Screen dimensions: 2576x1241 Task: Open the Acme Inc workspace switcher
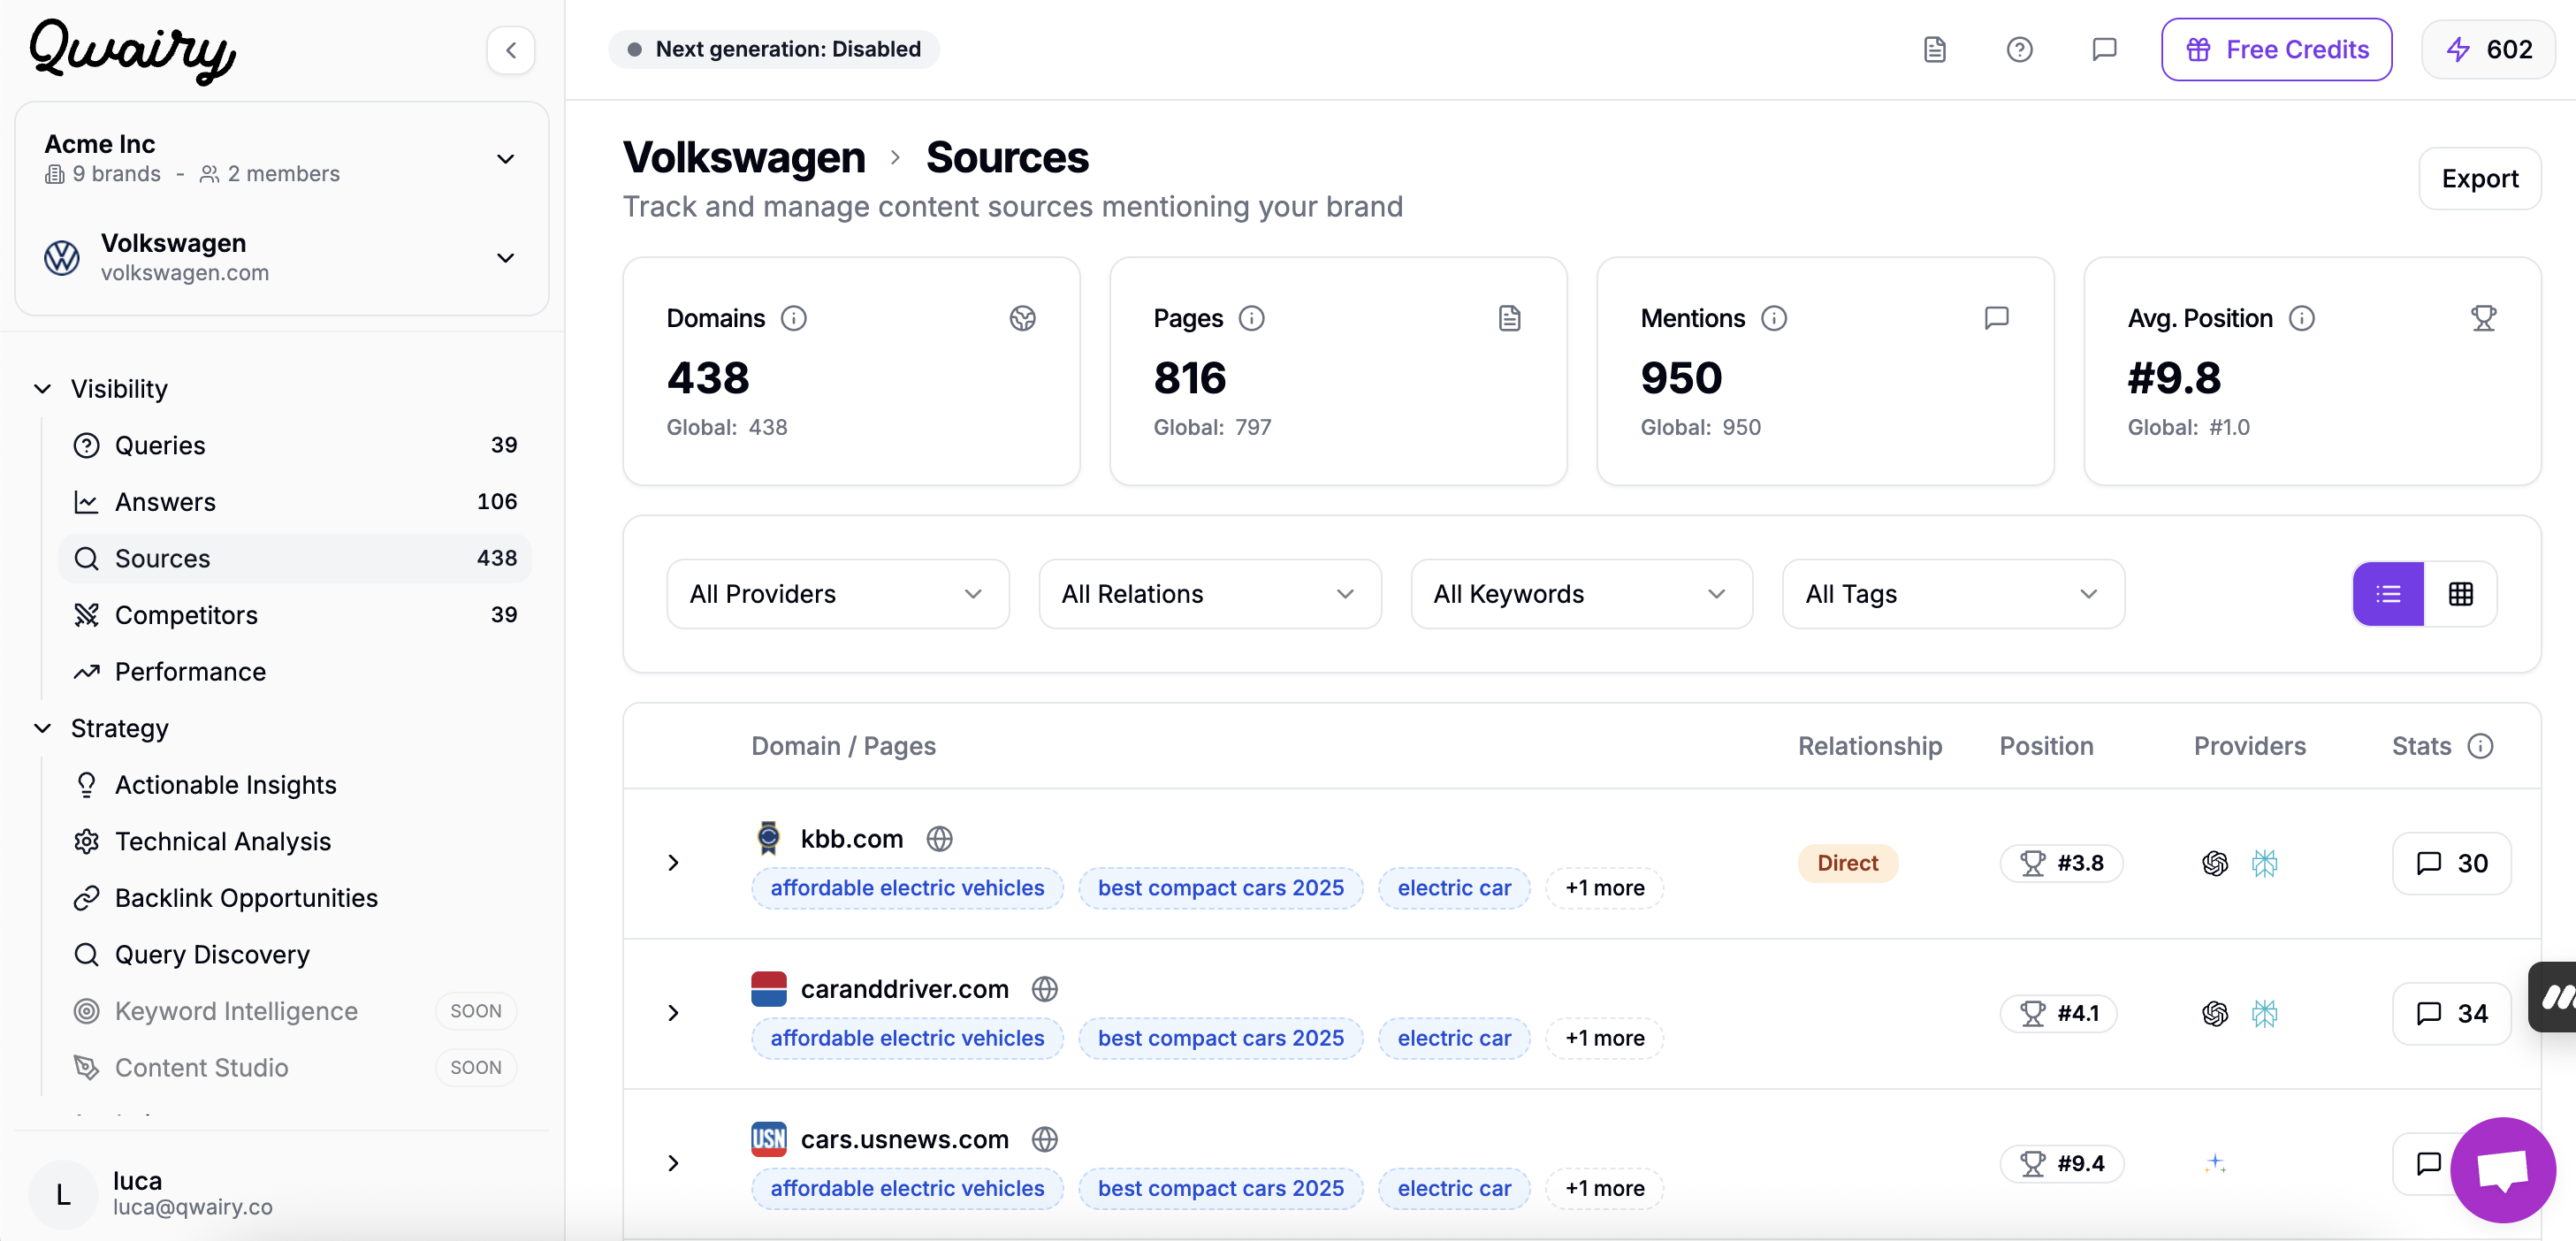pos(282,158)
